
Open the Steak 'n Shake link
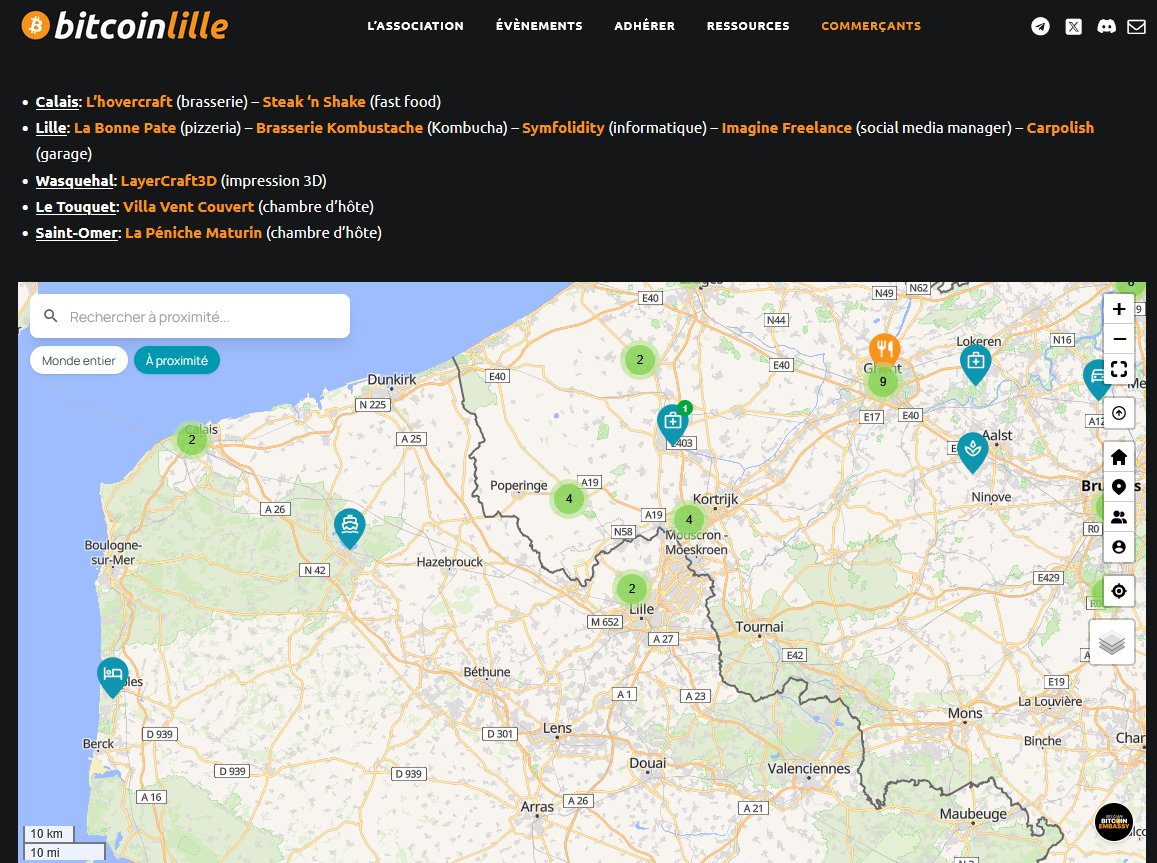[x=314, y=102]
